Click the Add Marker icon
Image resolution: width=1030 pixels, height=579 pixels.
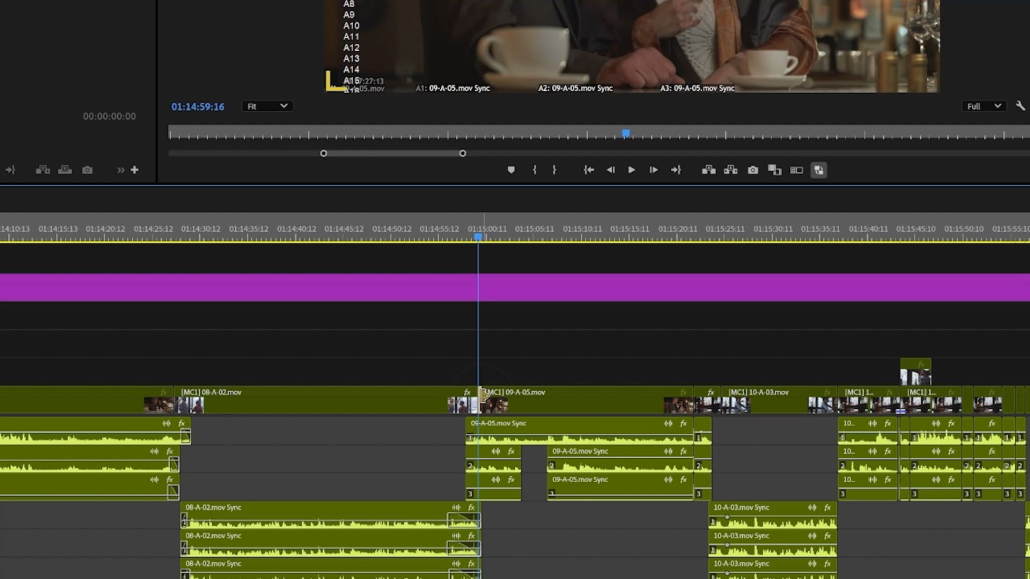click(511, 170)
